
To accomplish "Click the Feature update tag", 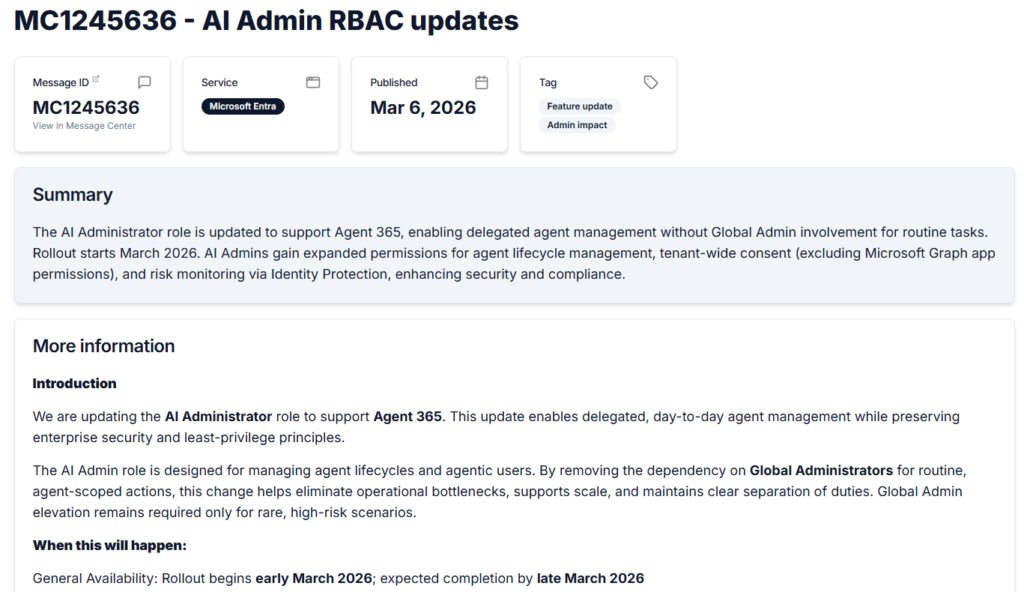I will coord(579,106).
